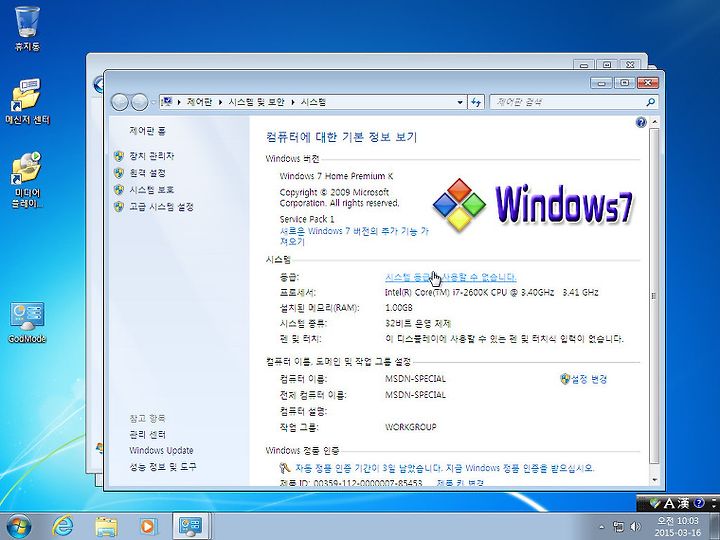Select 시스템 및 보안 in the breadcrumb
Image resolution: width=720 pixels, height=540 pixels.
click(x=256, y=102)
